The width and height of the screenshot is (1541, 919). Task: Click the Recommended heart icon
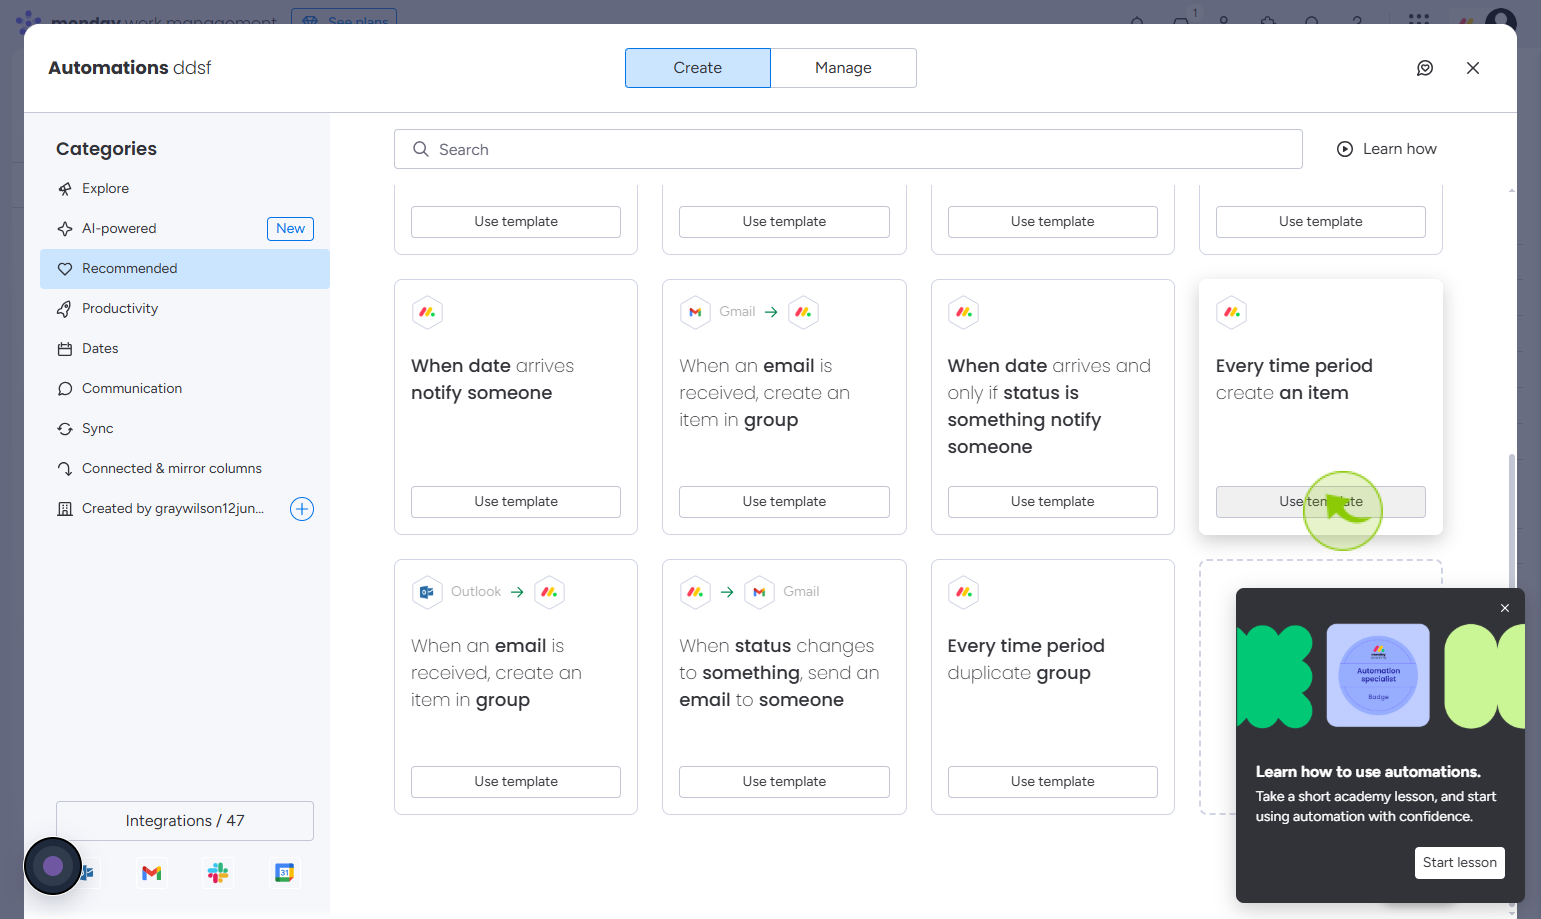(x=65, y=269)
